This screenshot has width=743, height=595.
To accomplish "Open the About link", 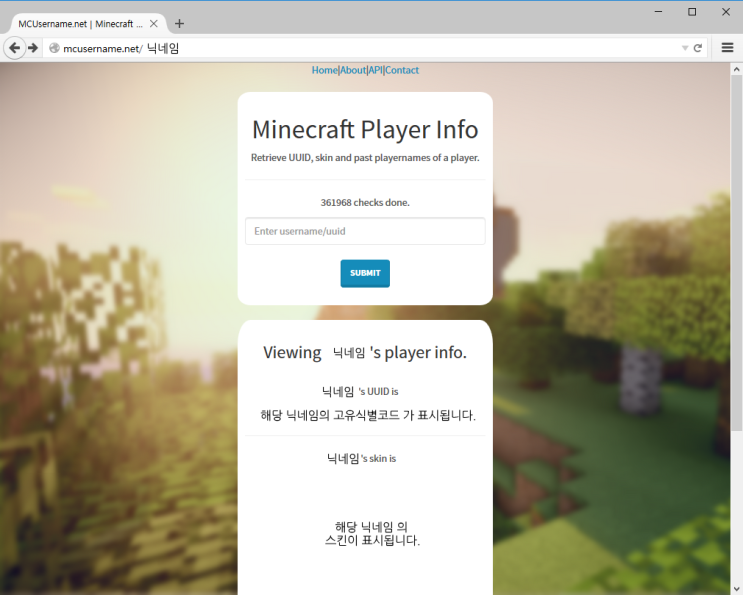I will pyautogui.click(x=353, y=70).
